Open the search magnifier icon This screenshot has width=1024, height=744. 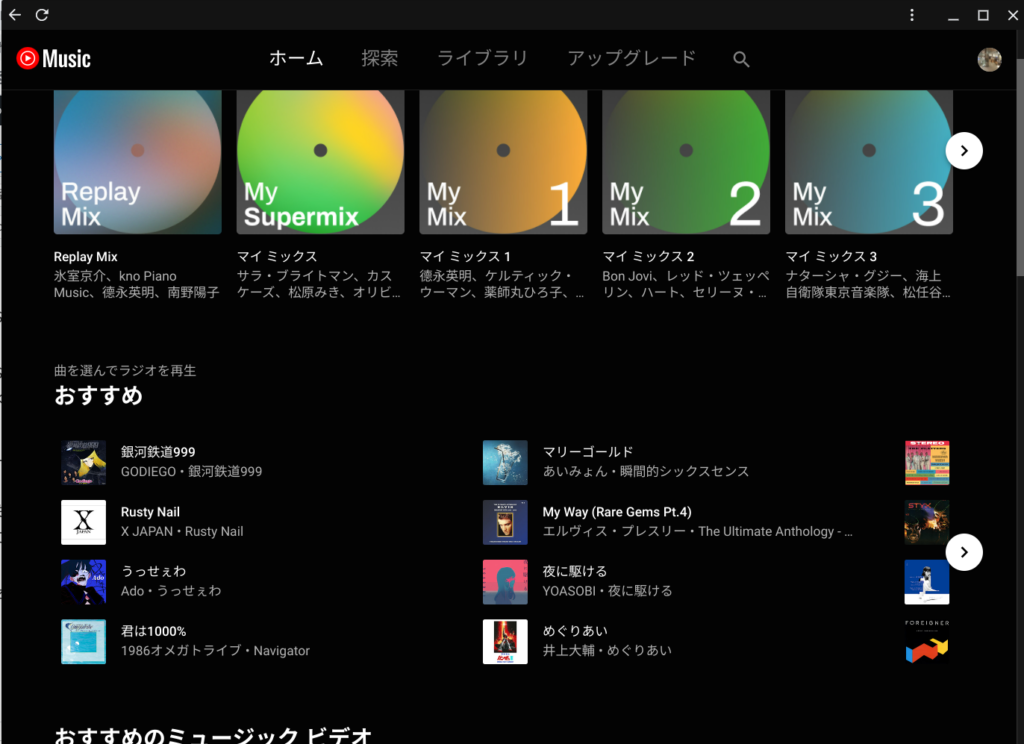click(741, 59)
